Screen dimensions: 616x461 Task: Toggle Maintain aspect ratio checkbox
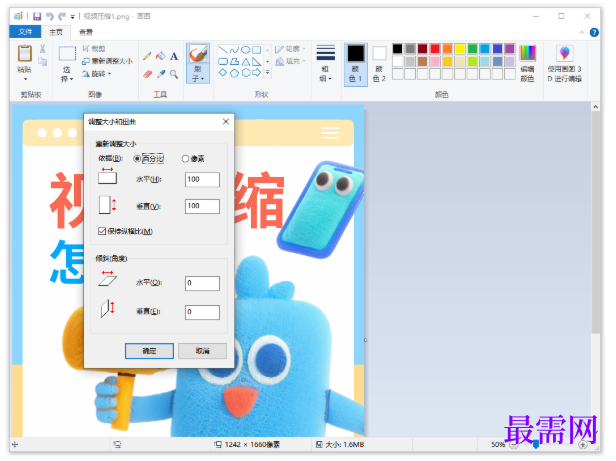click(x=102, y=231)
